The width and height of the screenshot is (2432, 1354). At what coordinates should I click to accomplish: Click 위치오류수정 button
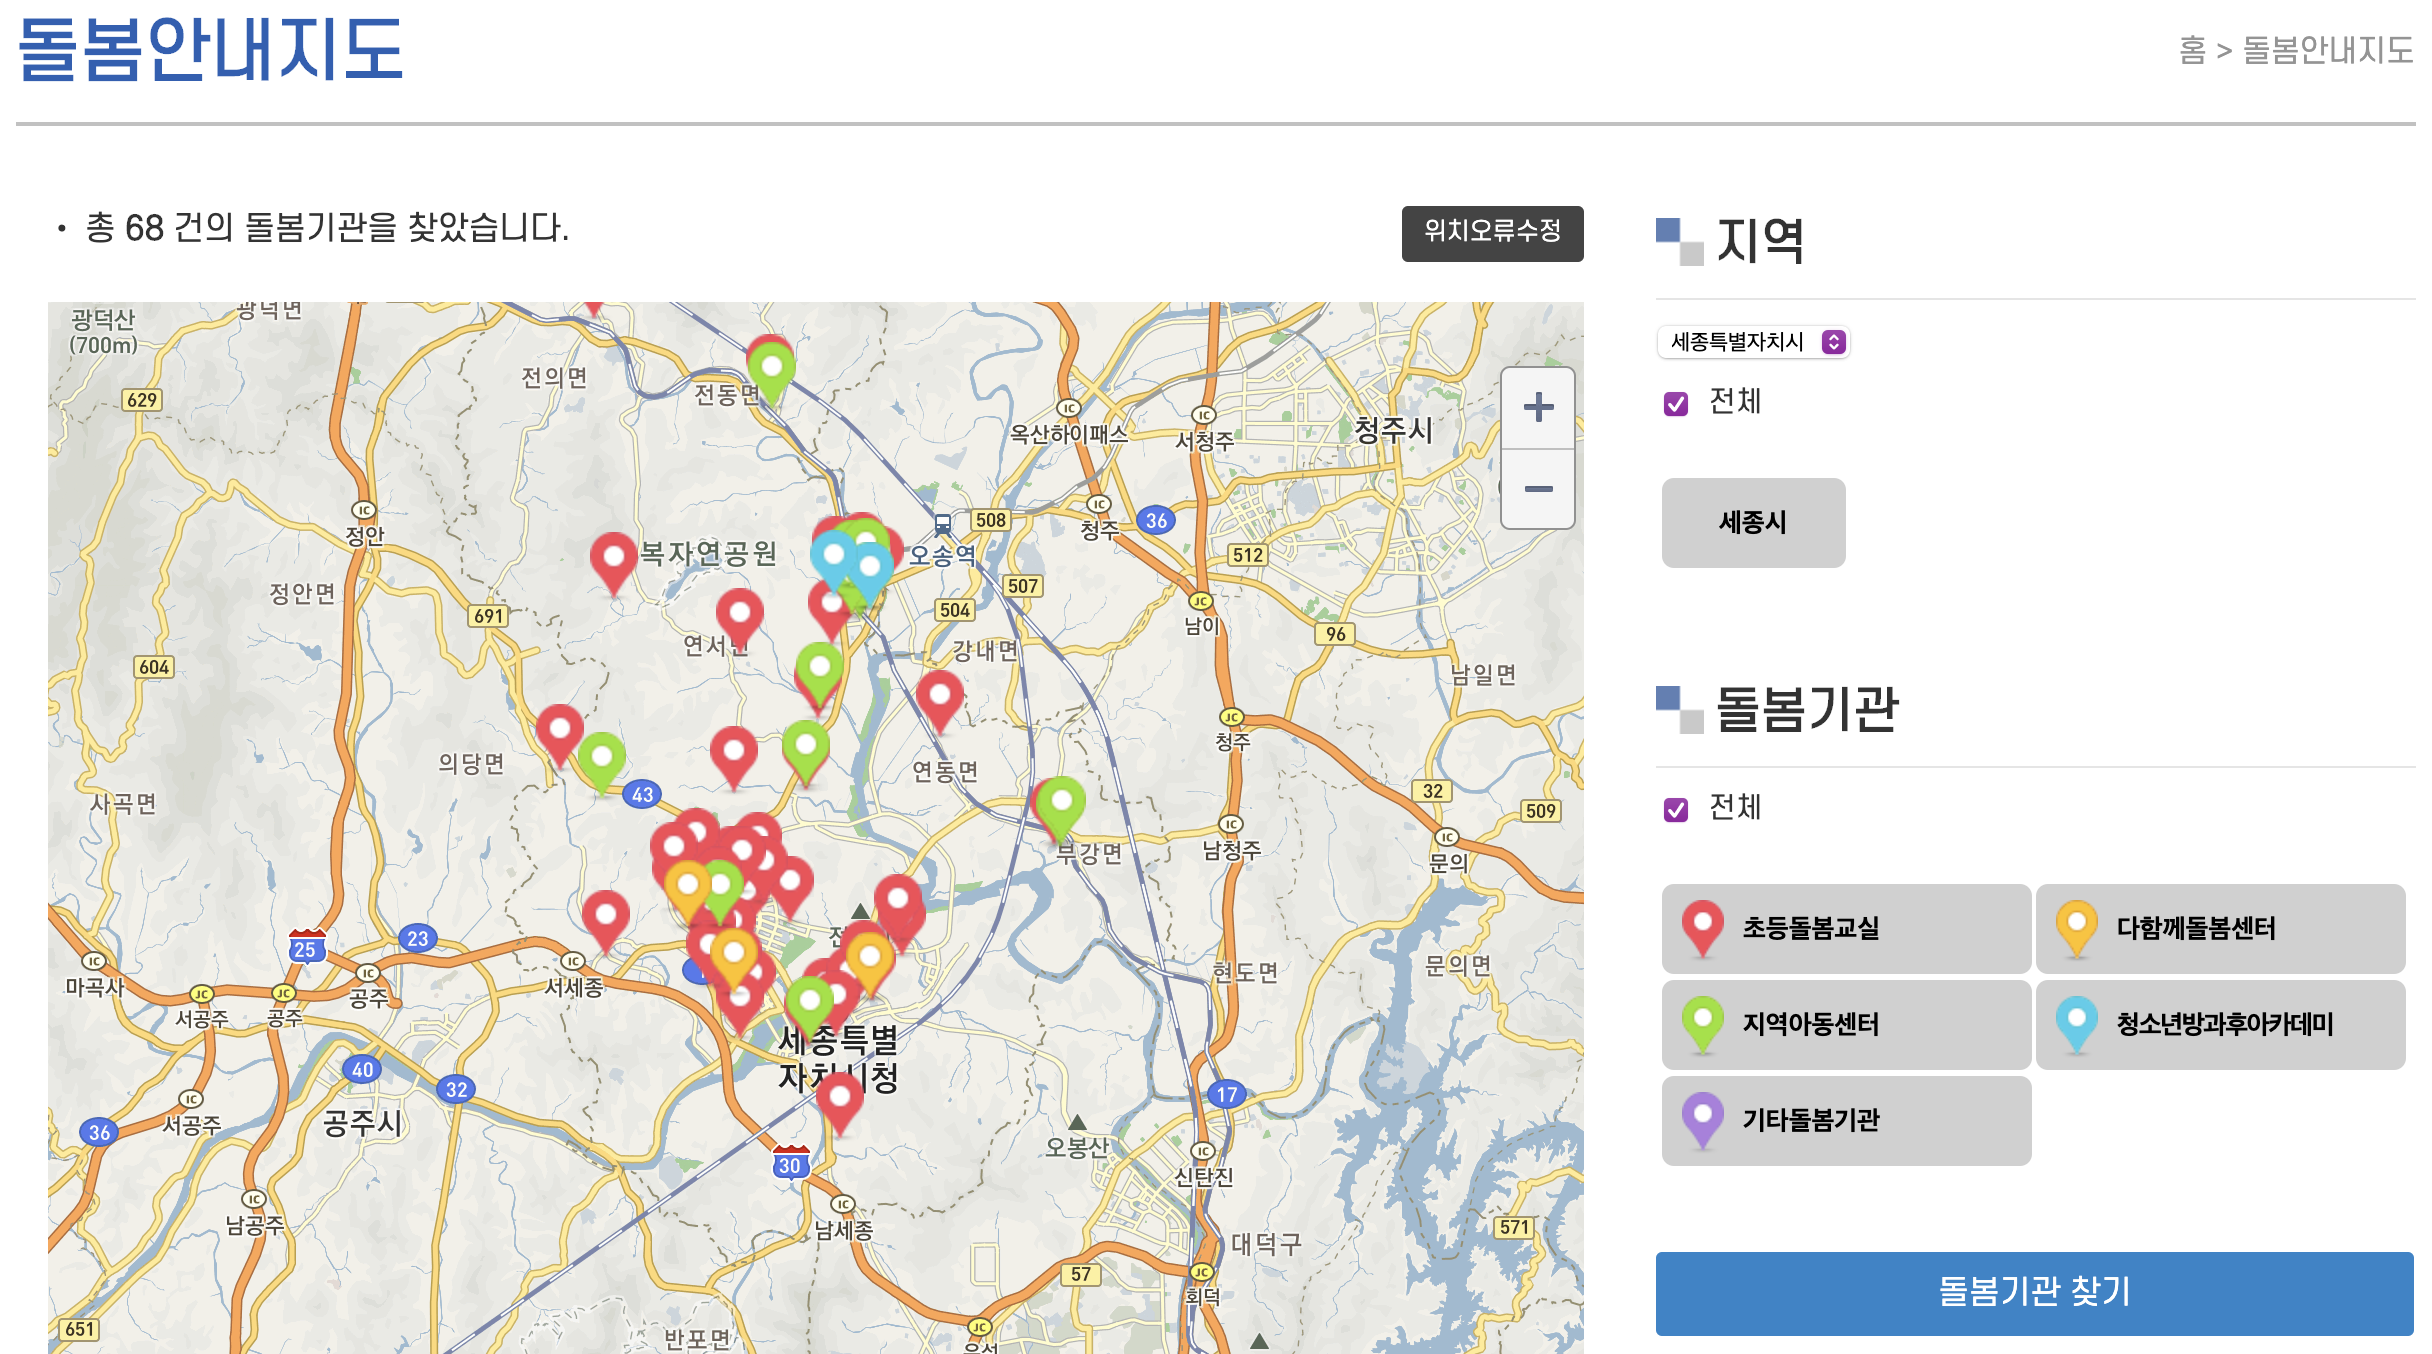[x=1491, y=233]
